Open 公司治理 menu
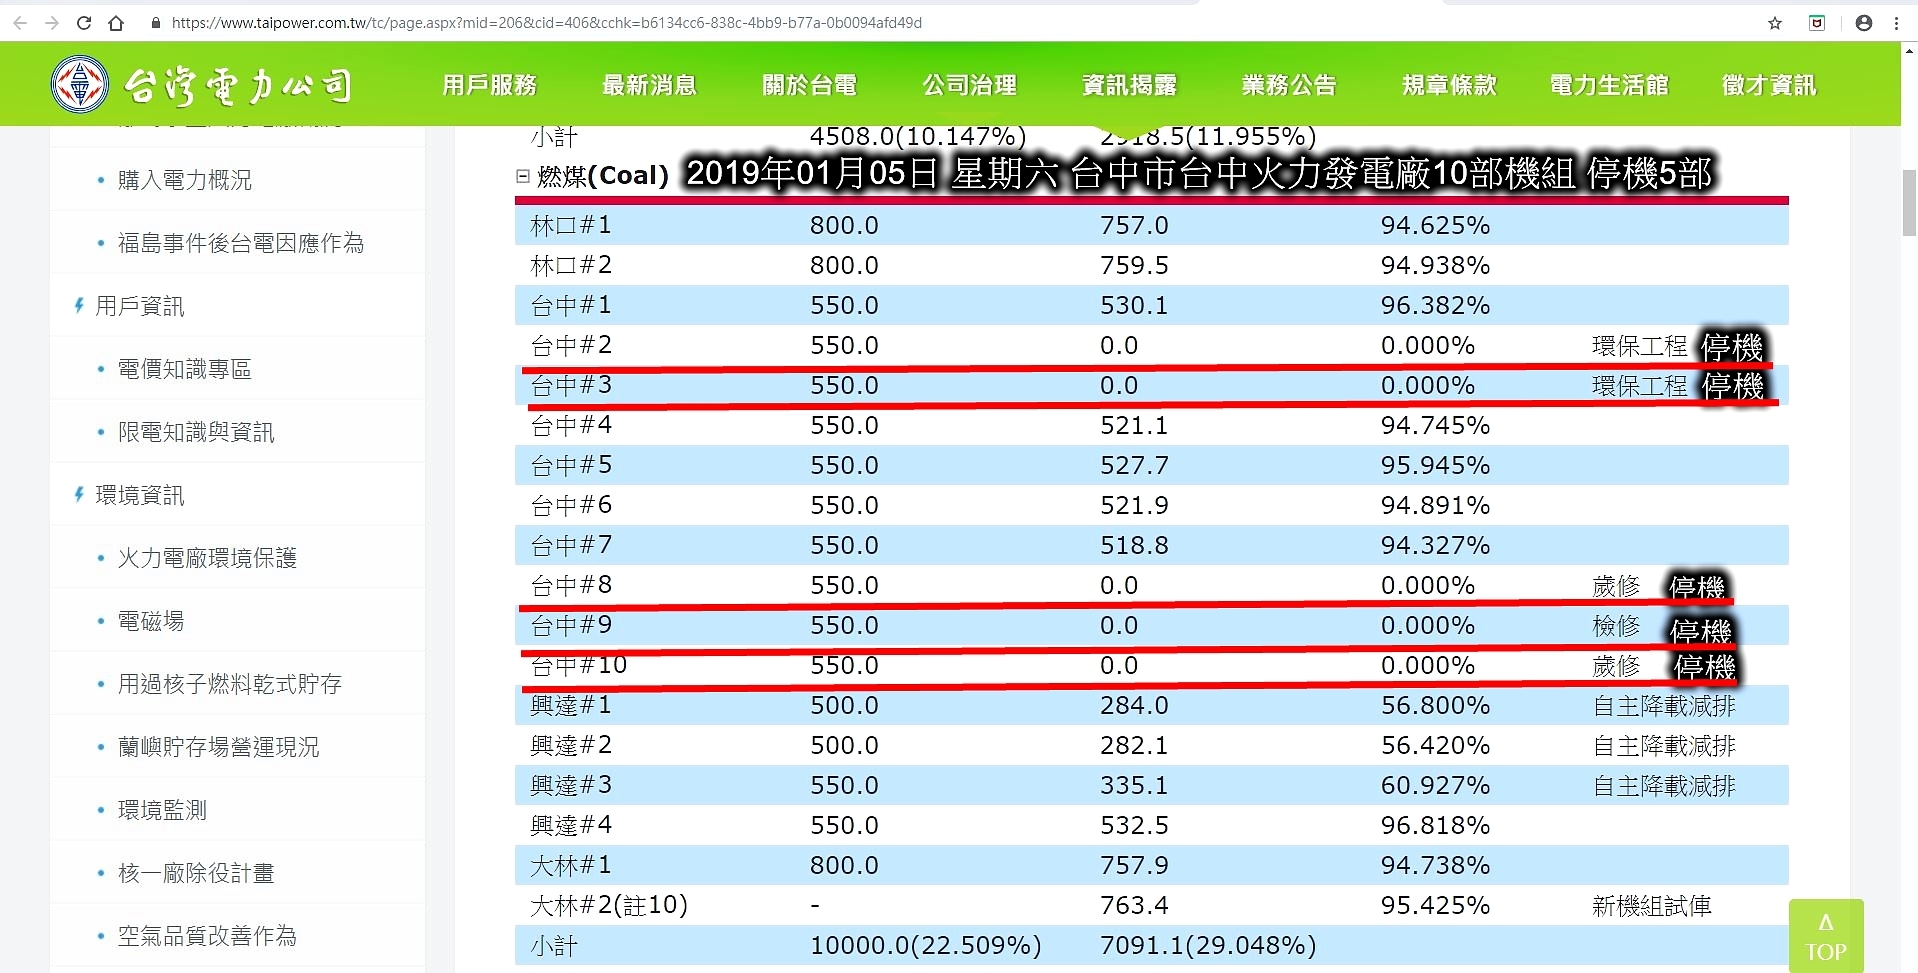 click(x=970, y=85)
